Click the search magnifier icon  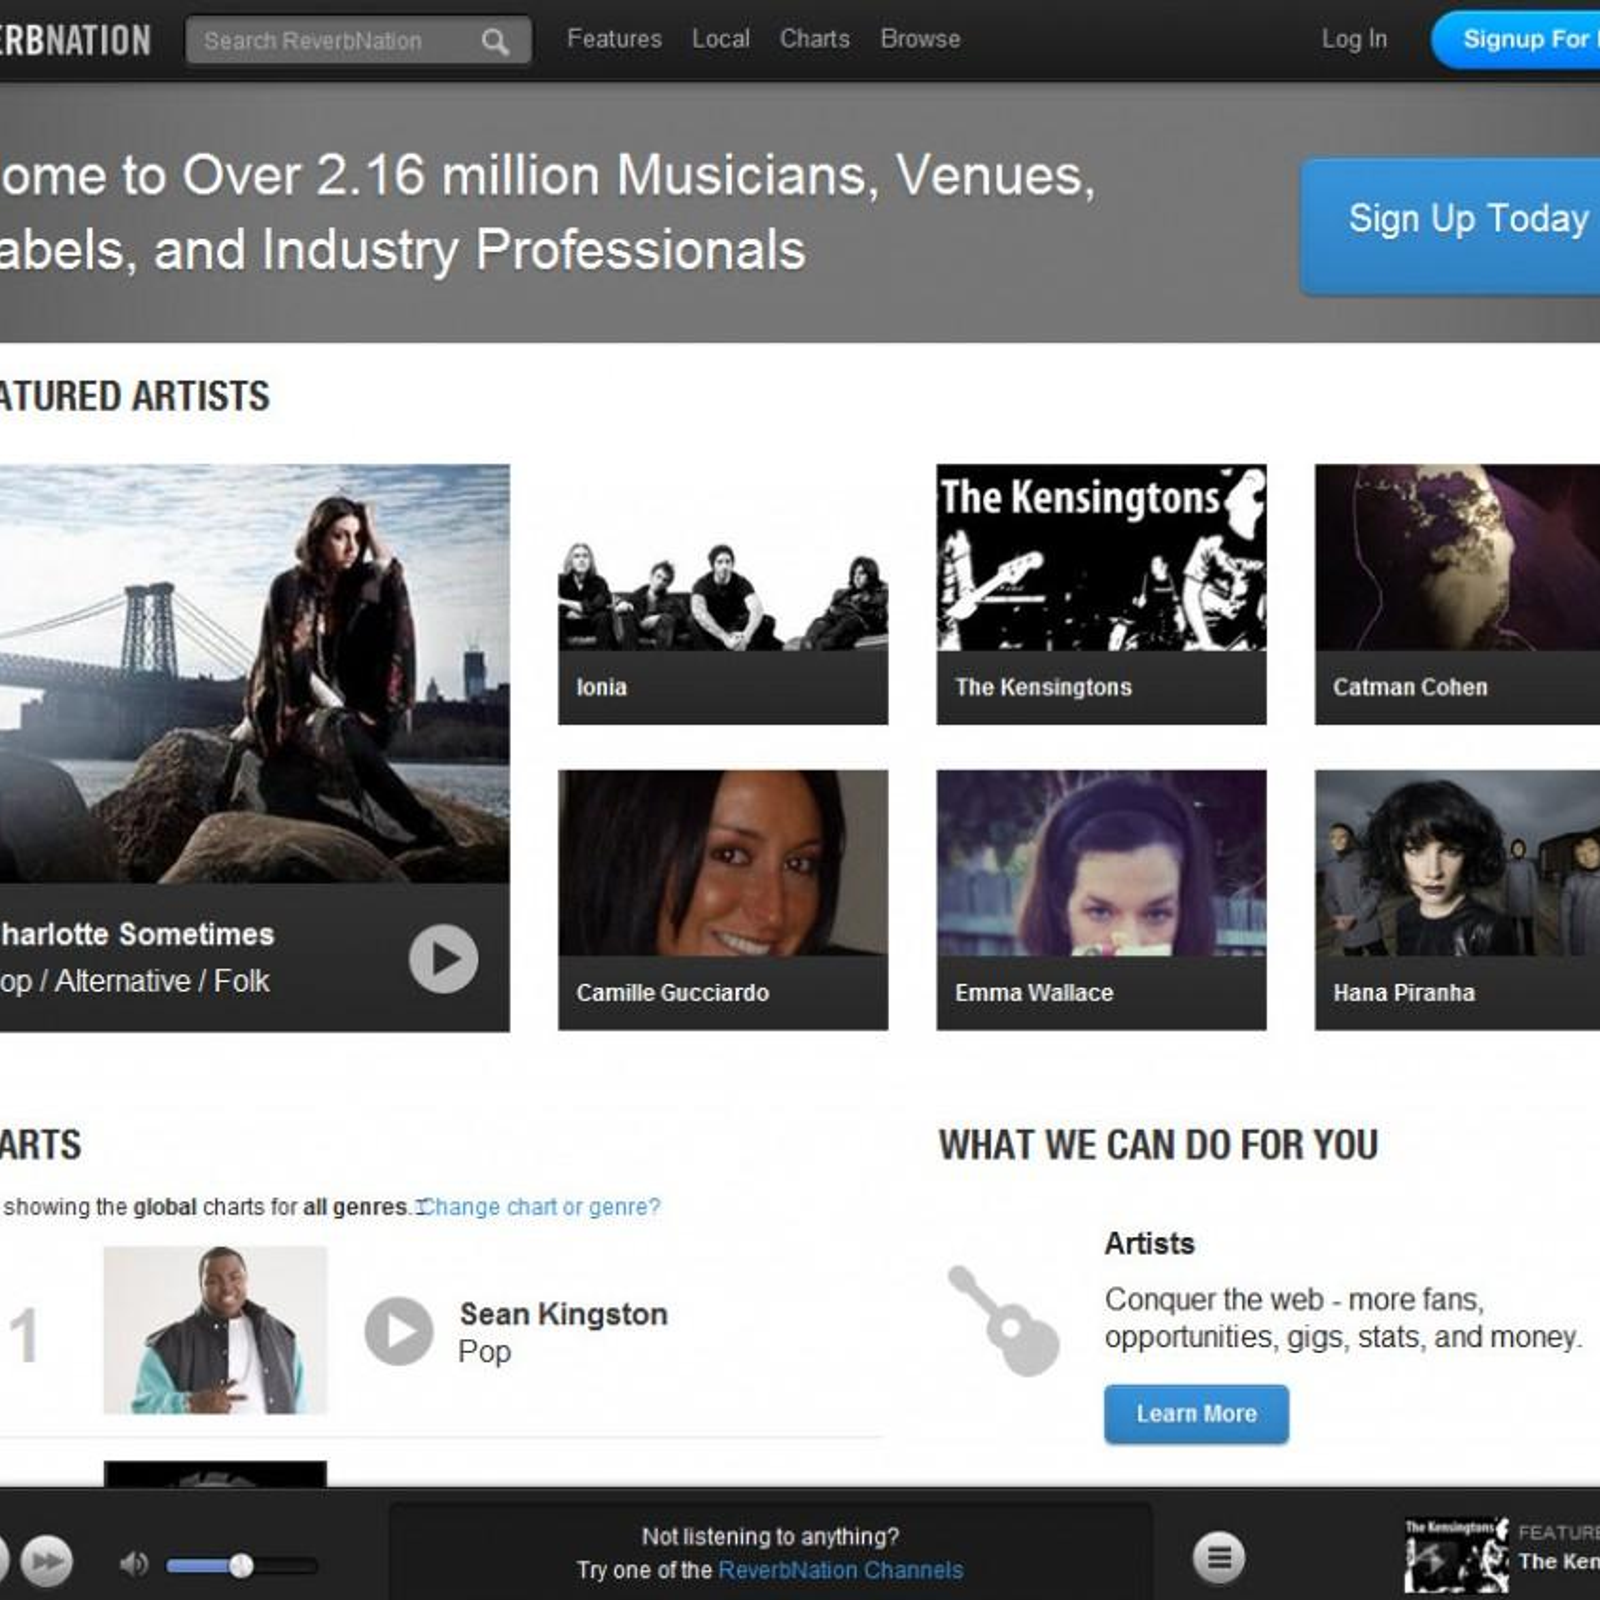click(x=495, y=41)
